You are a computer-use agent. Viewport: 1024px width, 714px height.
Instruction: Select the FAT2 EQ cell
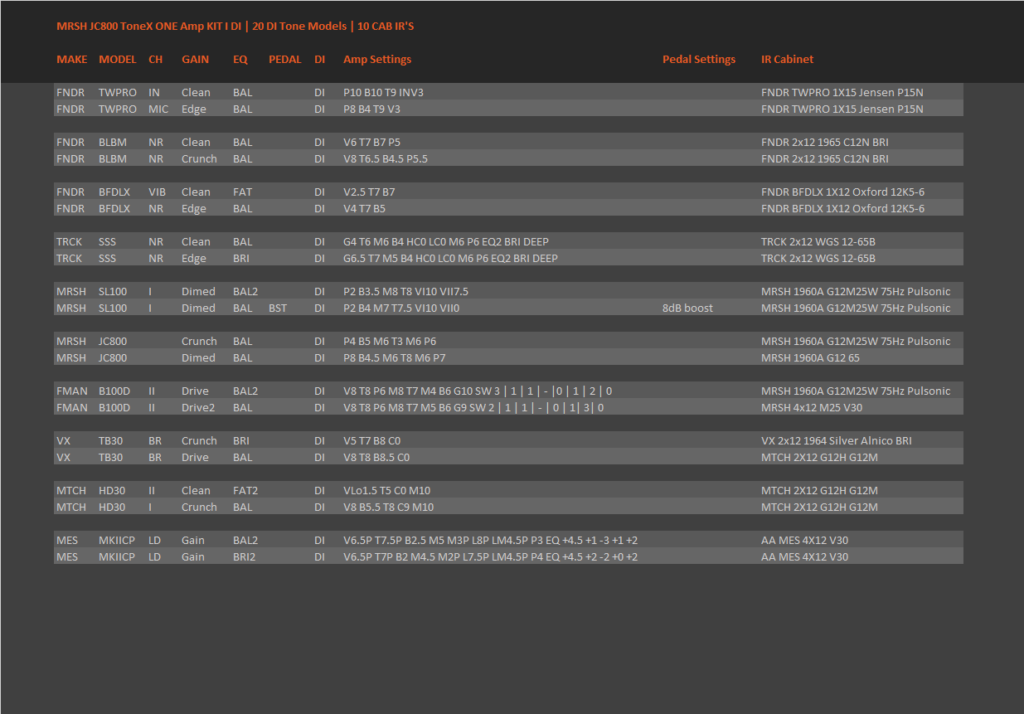246,491
